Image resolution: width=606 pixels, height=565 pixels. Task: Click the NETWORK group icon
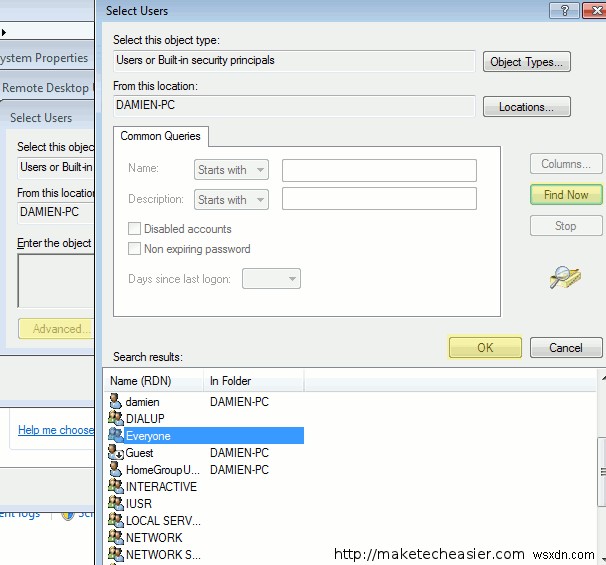tap(116, 537)
